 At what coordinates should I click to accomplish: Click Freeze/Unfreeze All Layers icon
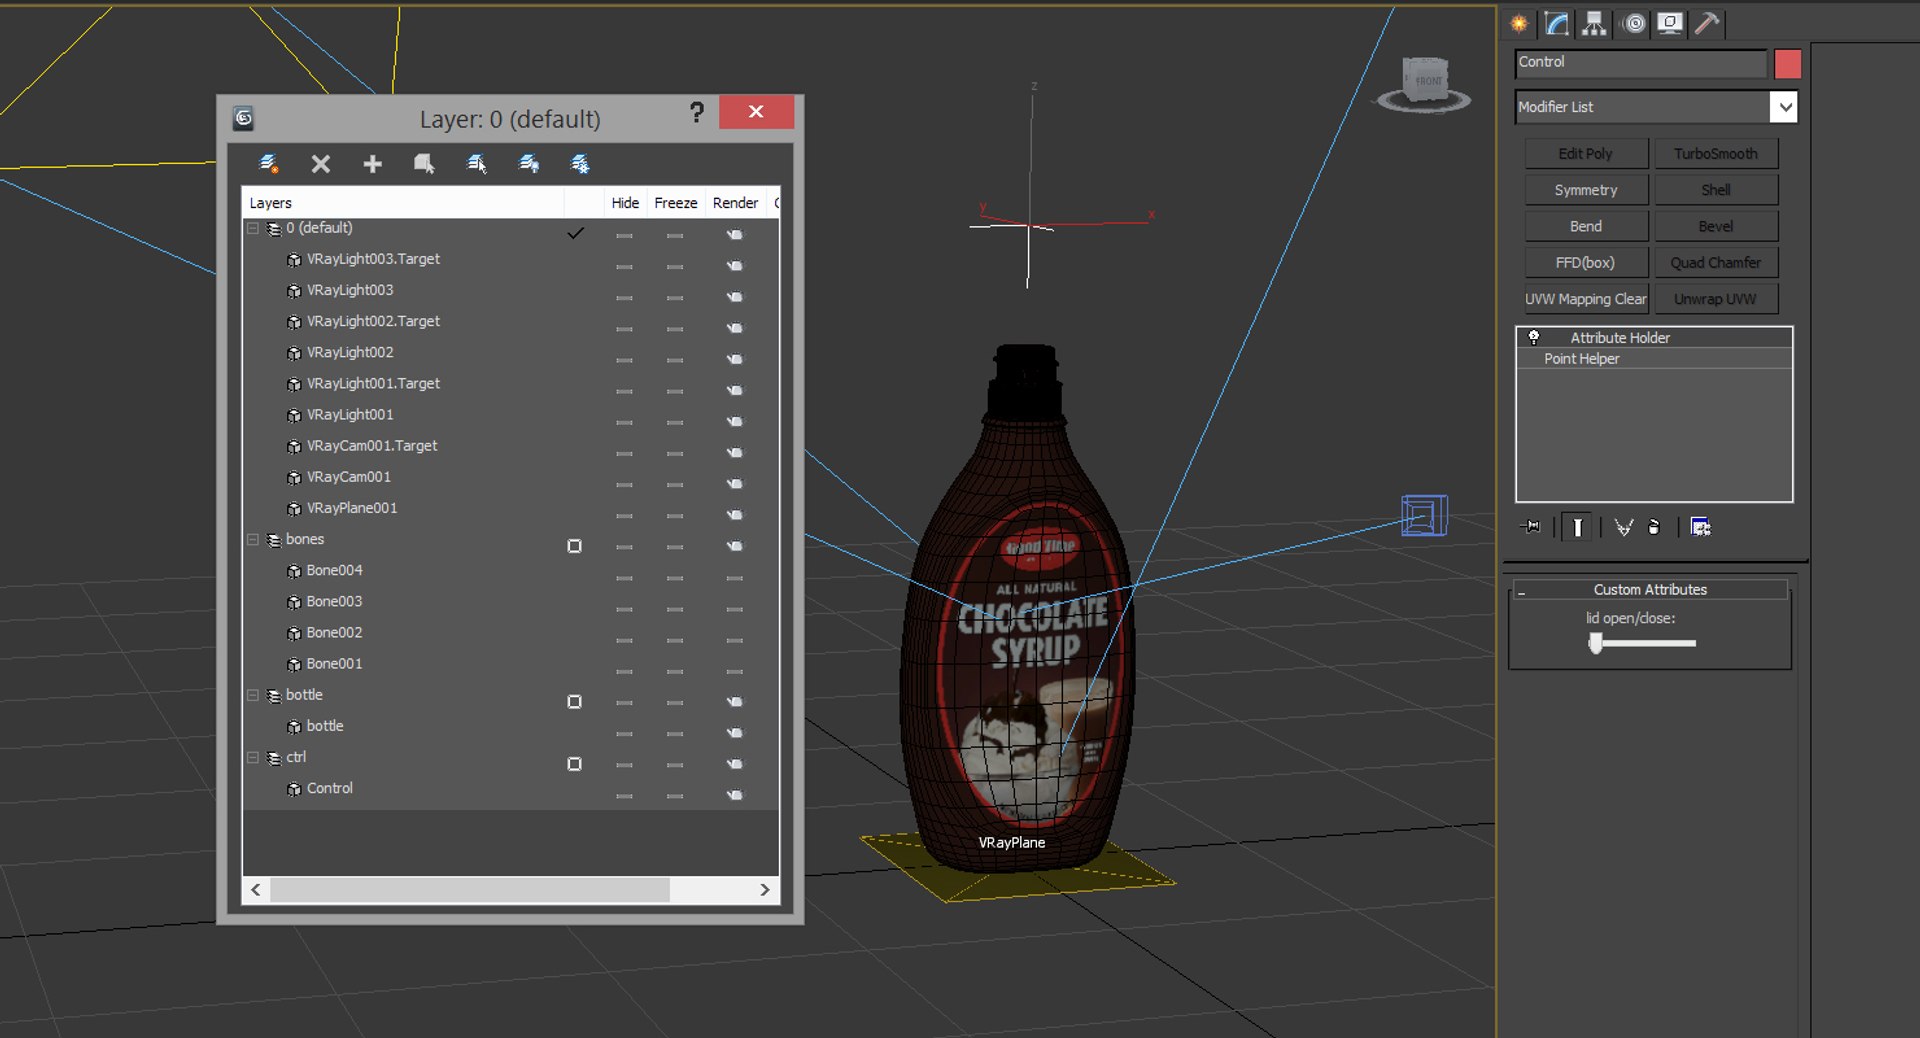pyautogui.click(x=580, y=164)
